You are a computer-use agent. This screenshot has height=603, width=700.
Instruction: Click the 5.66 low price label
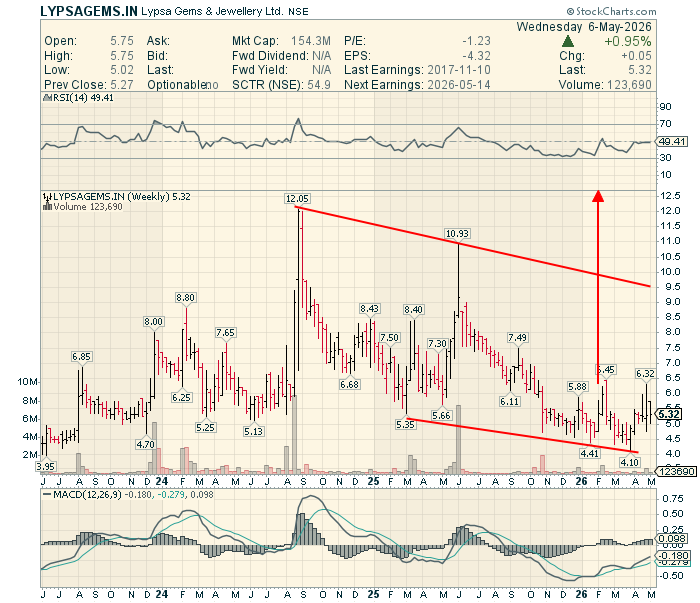pos(442,416)
